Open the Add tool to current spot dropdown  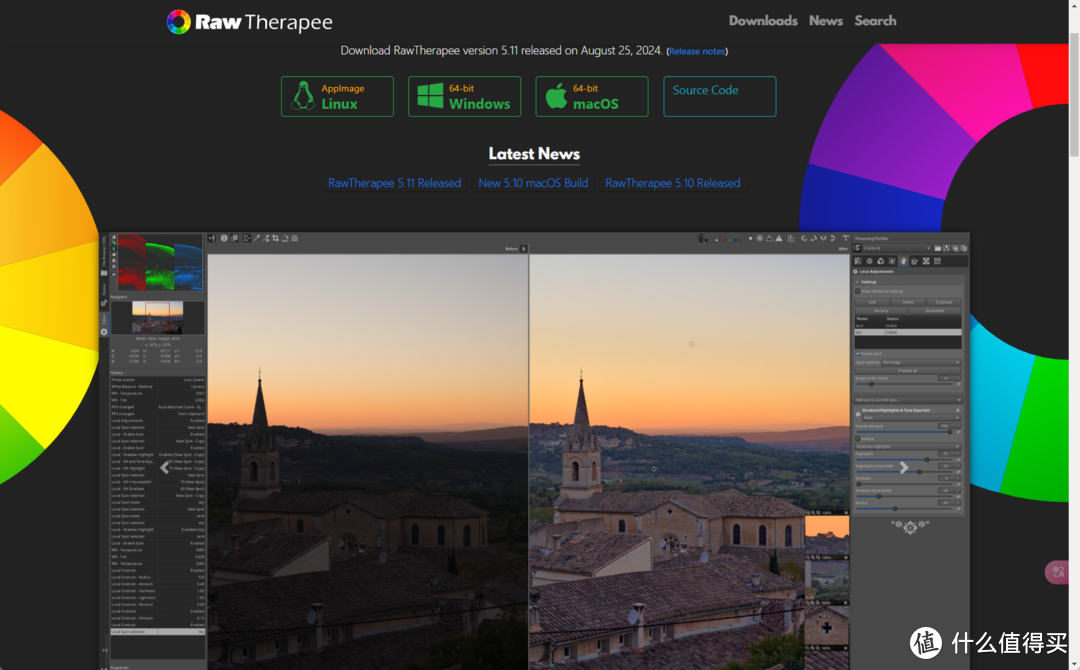click(x=908, y=399)
